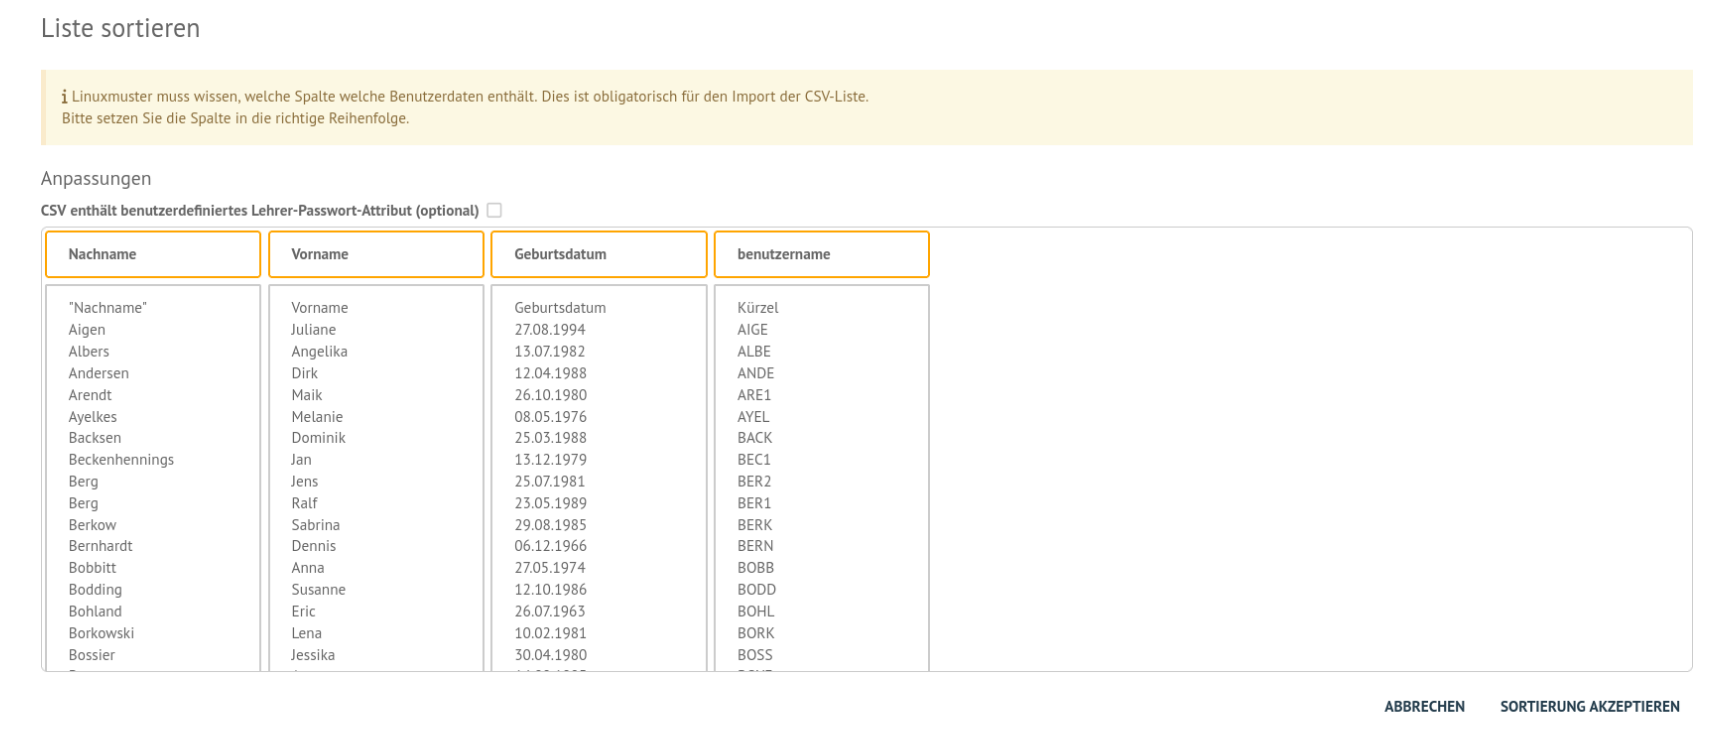1710x736 pixels.
Task: Click the first name 'Jessika'
Action: click(313, 655)
